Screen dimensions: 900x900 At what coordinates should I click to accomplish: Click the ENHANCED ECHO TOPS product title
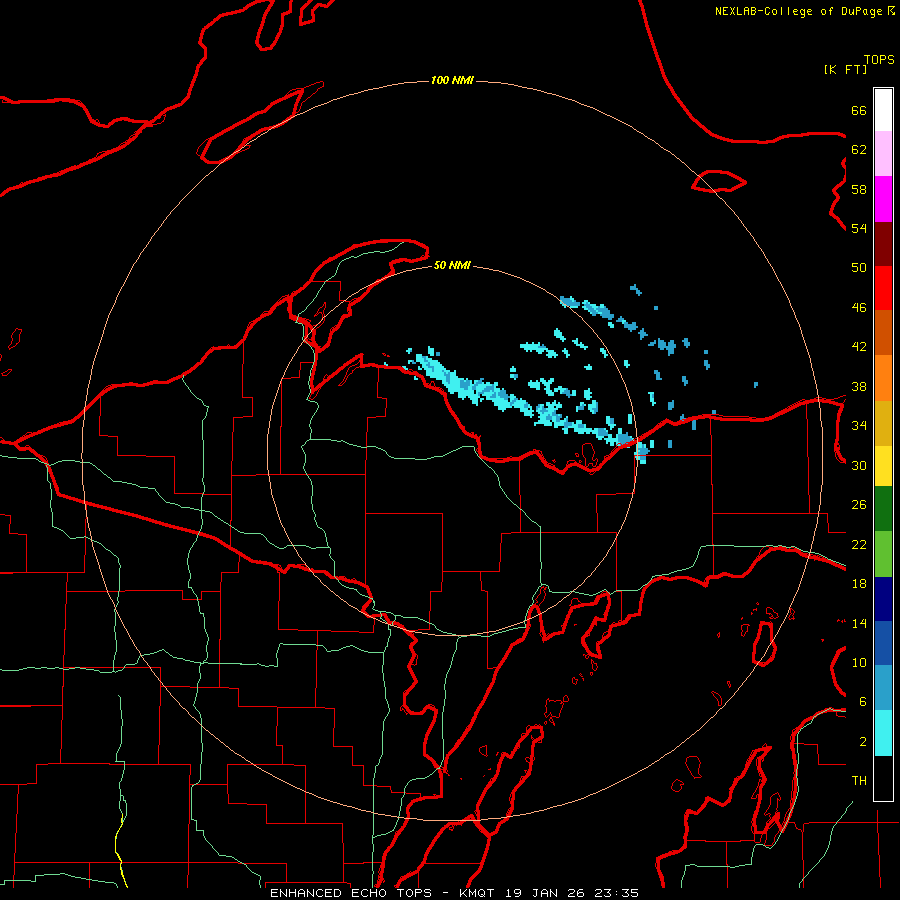point(350,893)
